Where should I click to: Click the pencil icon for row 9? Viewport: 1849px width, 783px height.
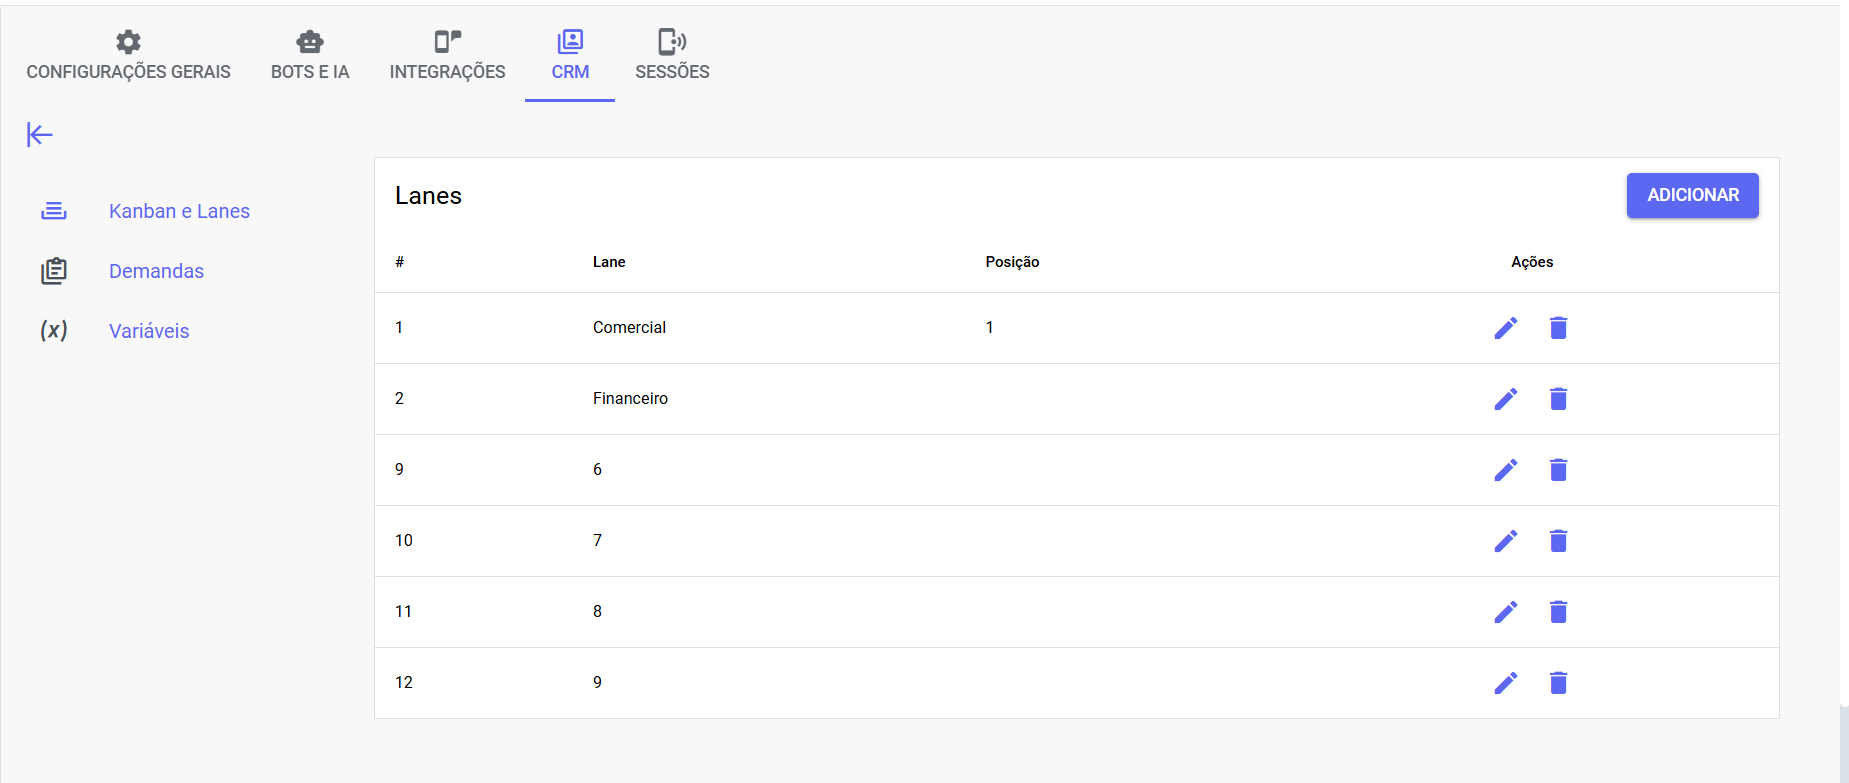[x=1505, y=470]
